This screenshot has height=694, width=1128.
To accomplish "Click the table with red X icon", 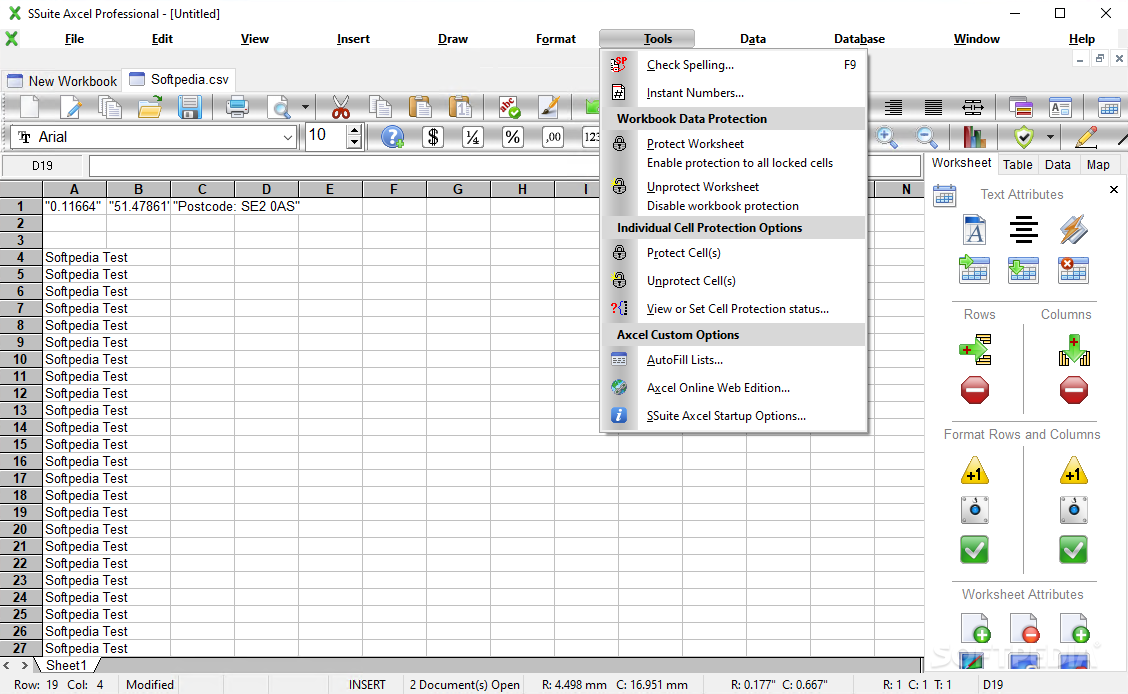I will 1073,270.
